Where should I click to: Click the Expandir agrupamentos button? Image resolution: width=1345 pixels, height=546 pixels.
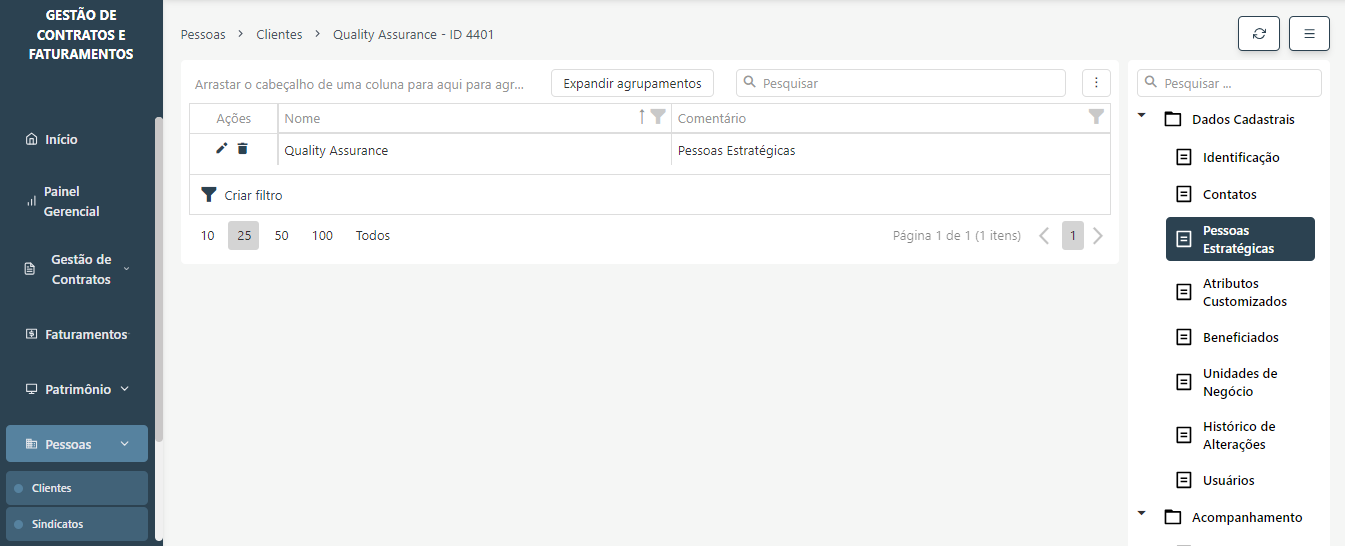632,83
